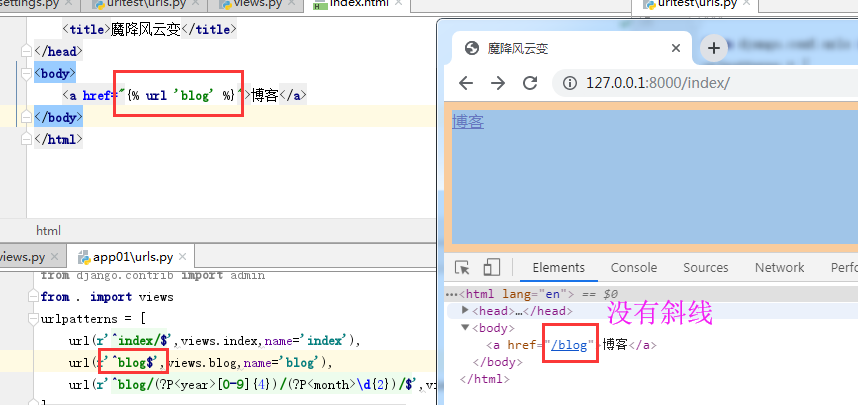Click the Python icon on app01\urls.py tab
Viewport: 858px width, 405px height.
pos(84,257)
